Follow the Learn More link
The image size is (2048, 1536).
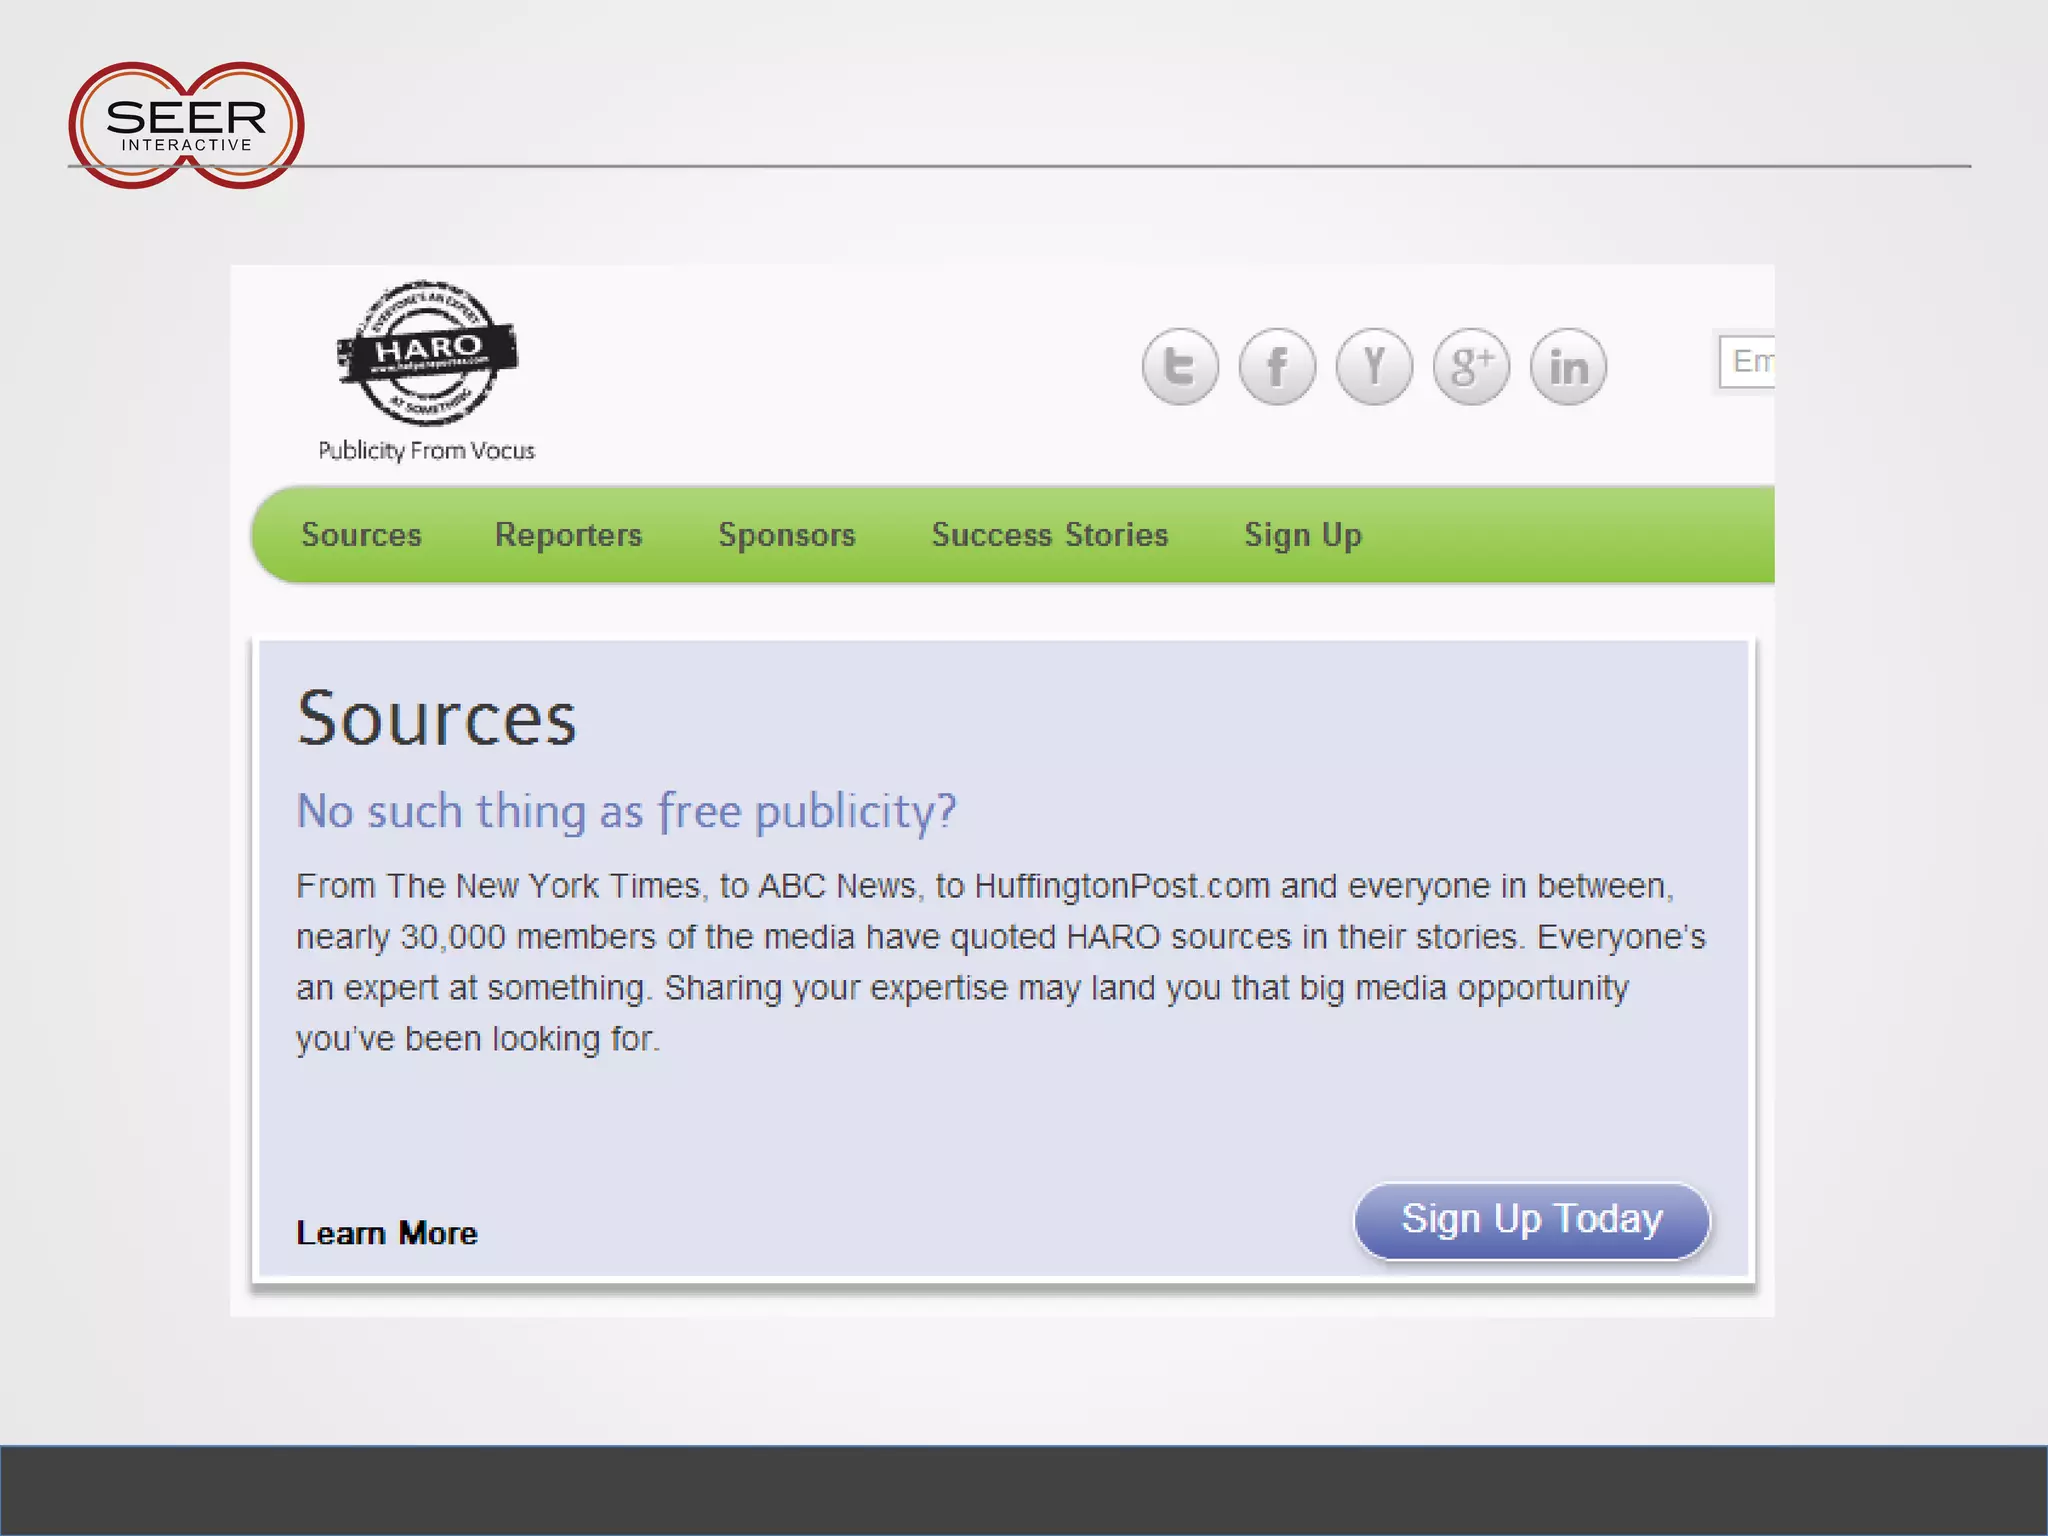[x=387, y=1233]
